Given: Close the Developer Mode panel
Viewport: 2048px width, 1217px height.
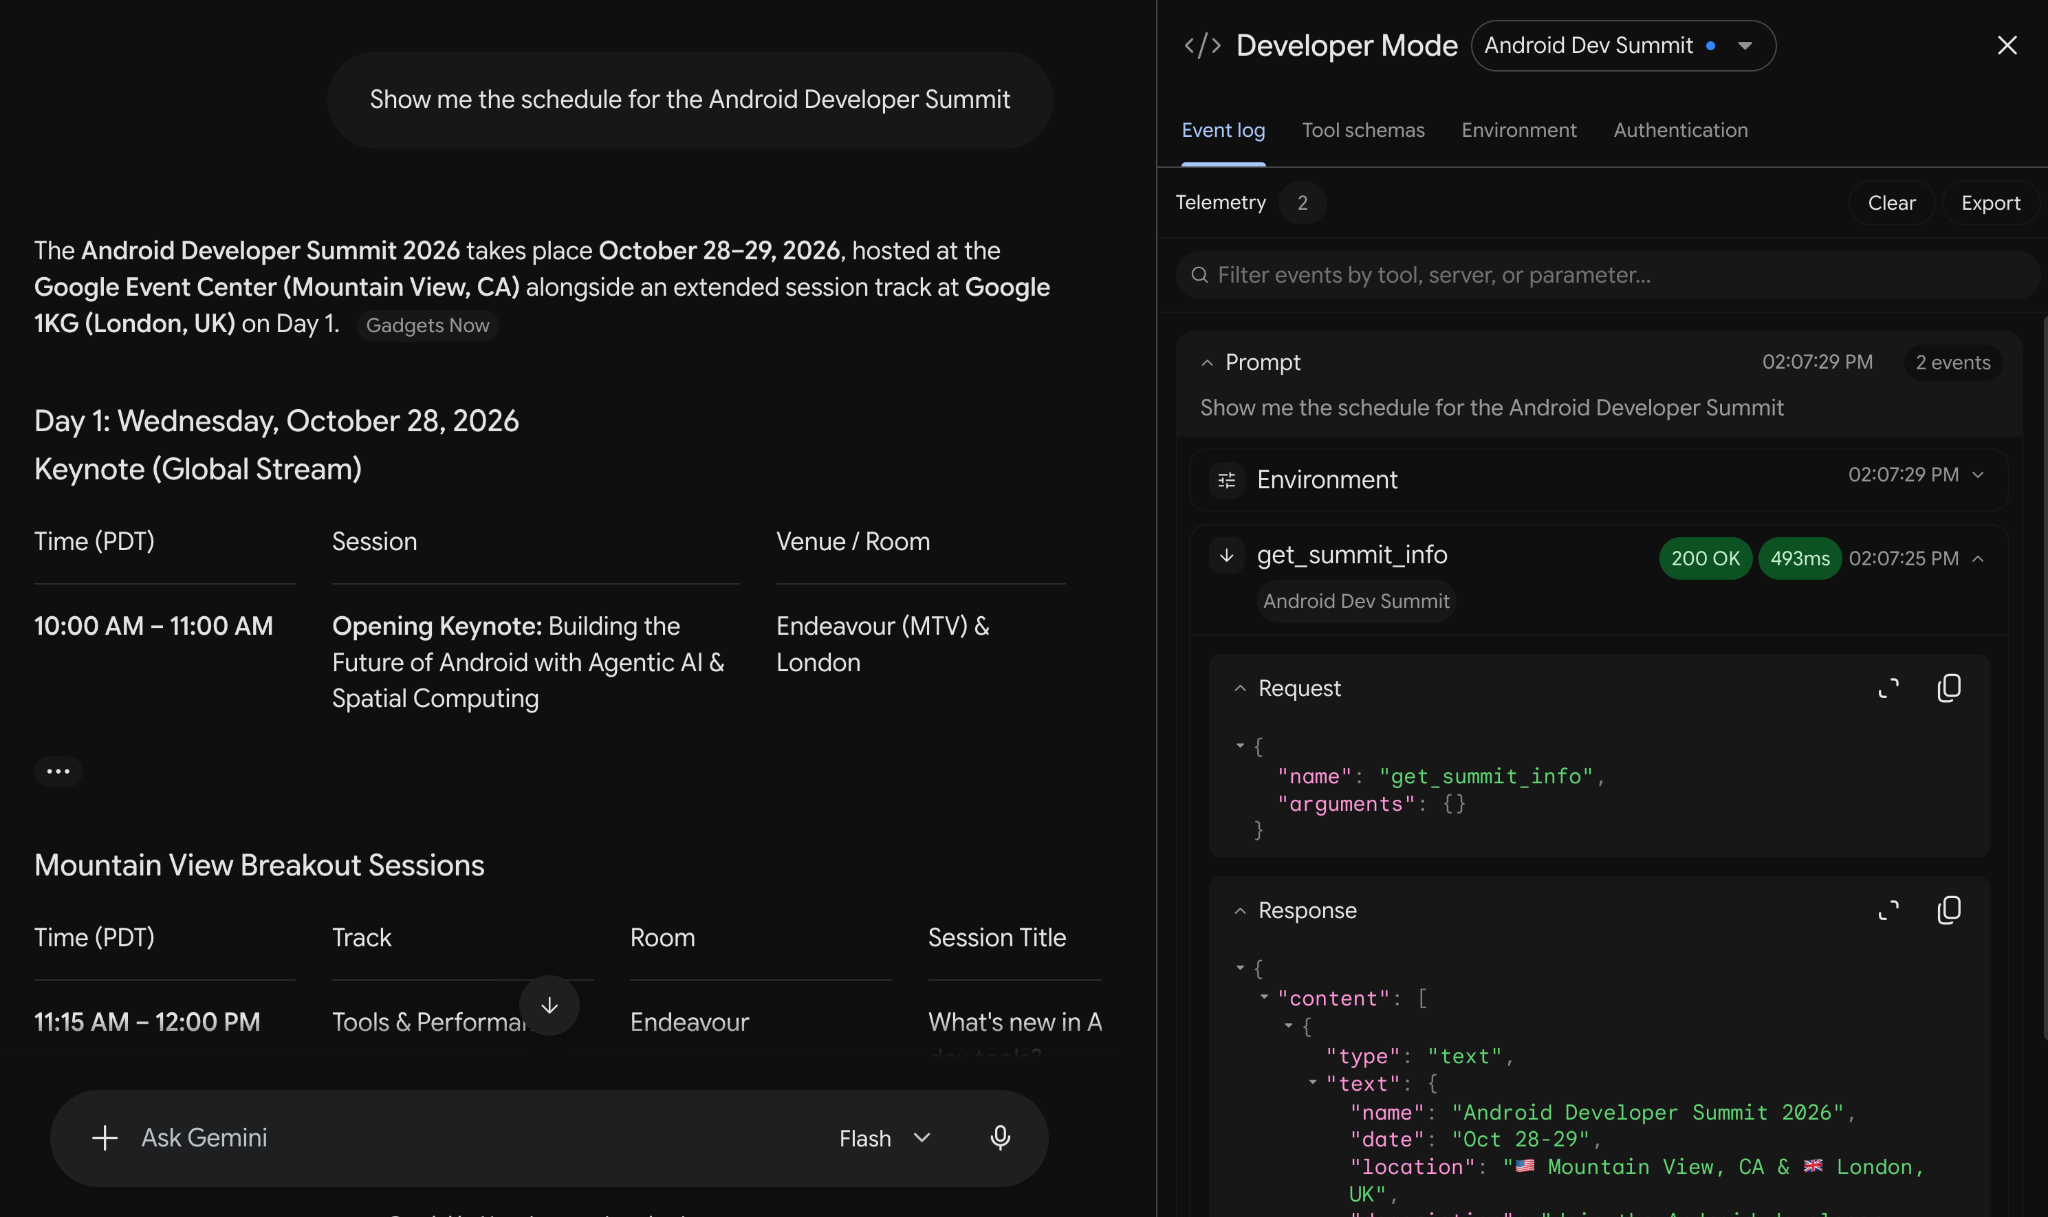Looking at the screenshot, I should click(x=2007, y=45).
